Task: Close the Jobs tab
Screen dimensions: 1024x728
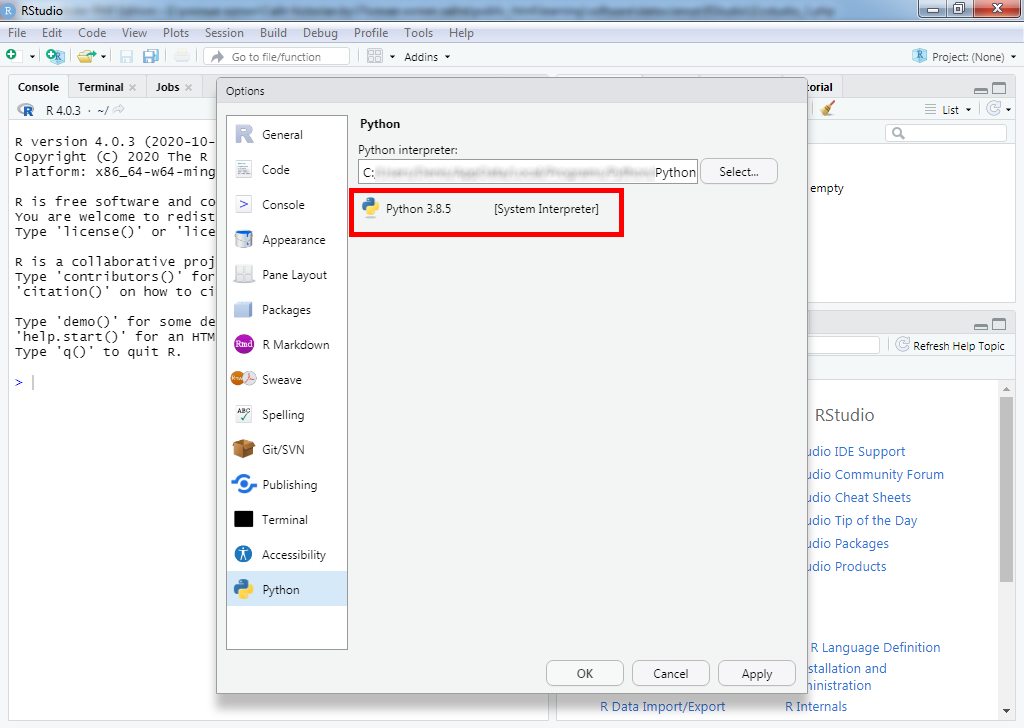Action: point(188,88)
